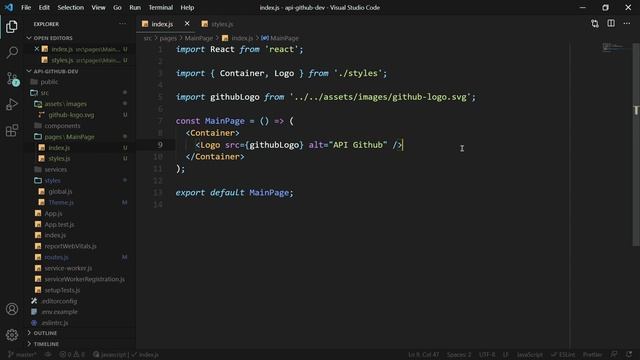Open github-logo.svg in file tree

[x=71, y=115]
